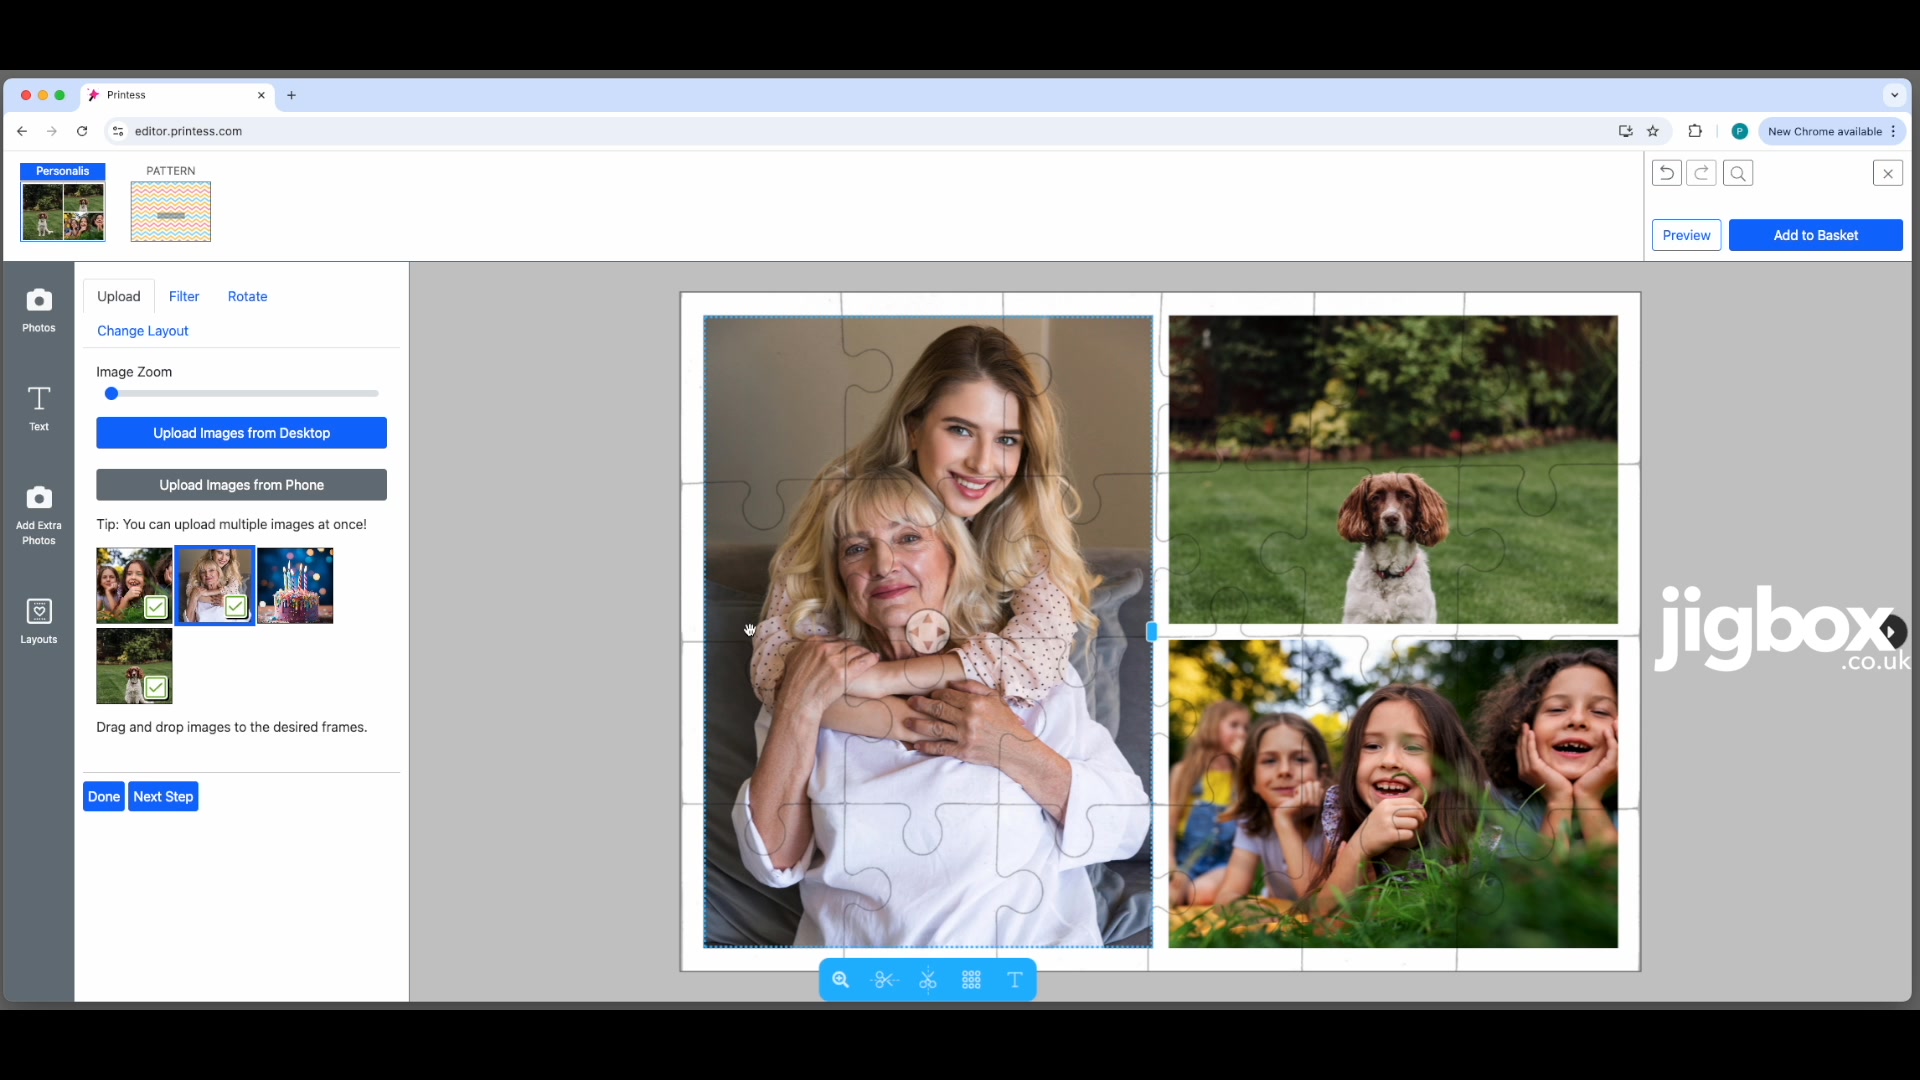This screenshot has height=1080, width=1920.
Task: Click zoom magnifier in bottom image toolbar
Action: (x=841, y=980)
